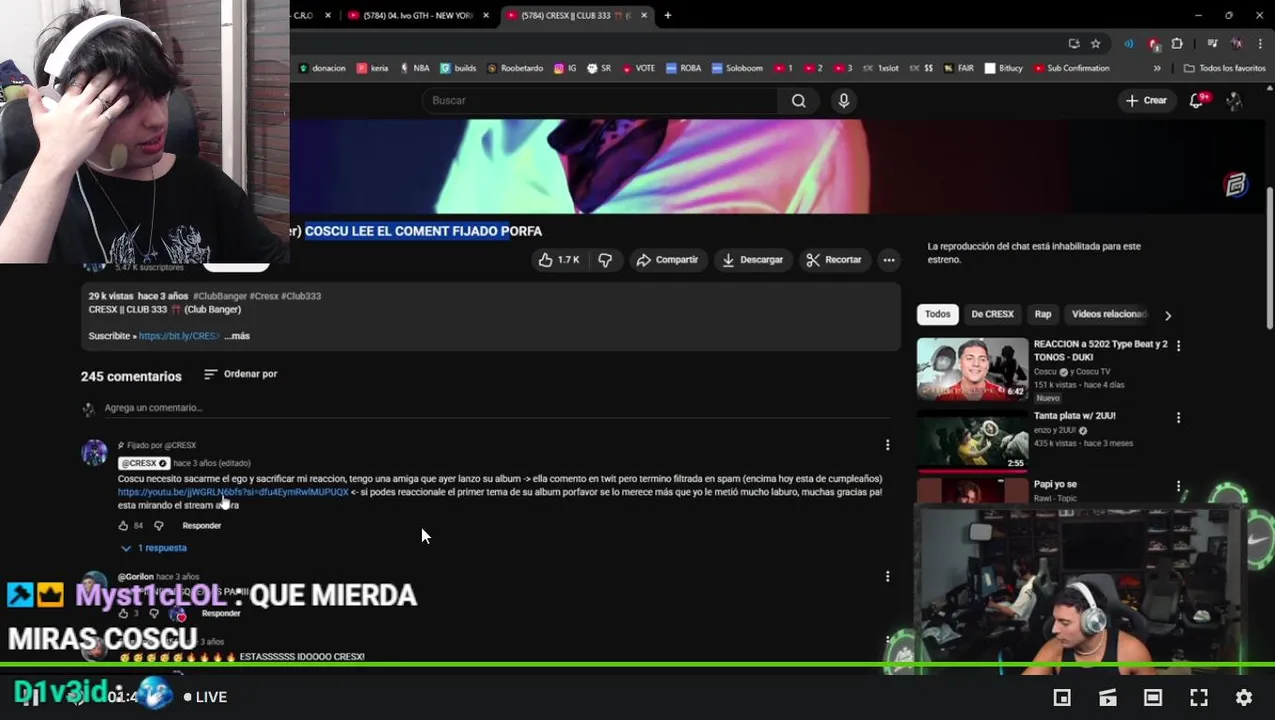This screenshot has width=1275, height=720.
Task: Open the donacion bookmark
Action: (322, 68)
